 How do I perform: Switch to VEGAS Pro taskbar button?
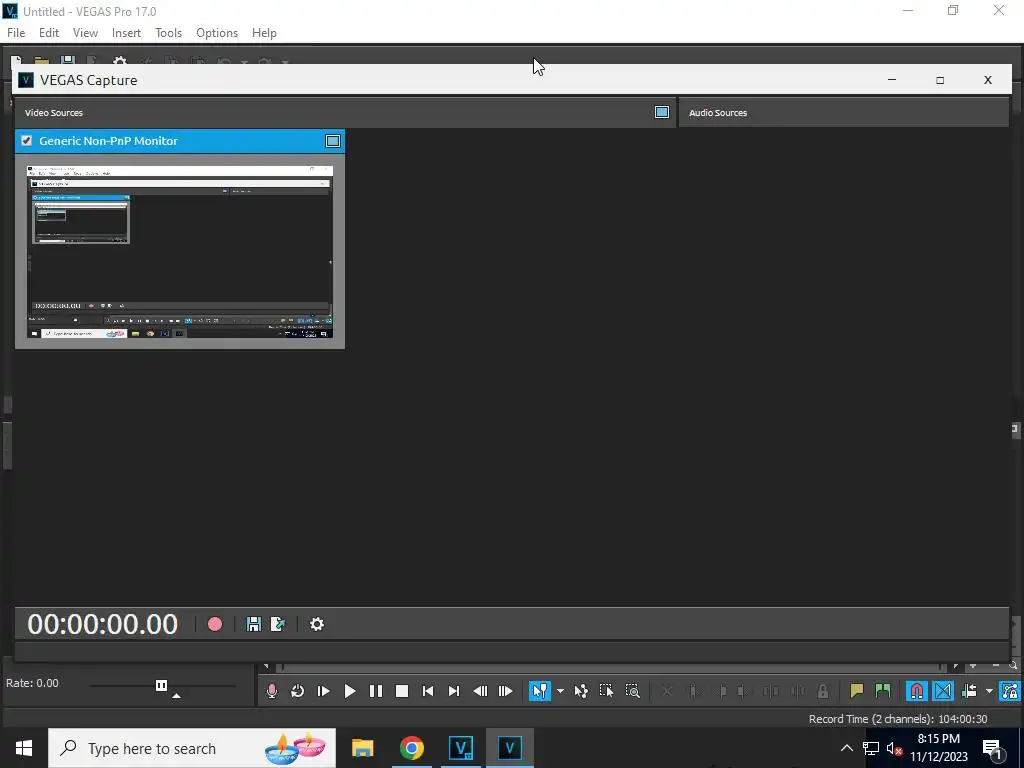coord(460,748)
